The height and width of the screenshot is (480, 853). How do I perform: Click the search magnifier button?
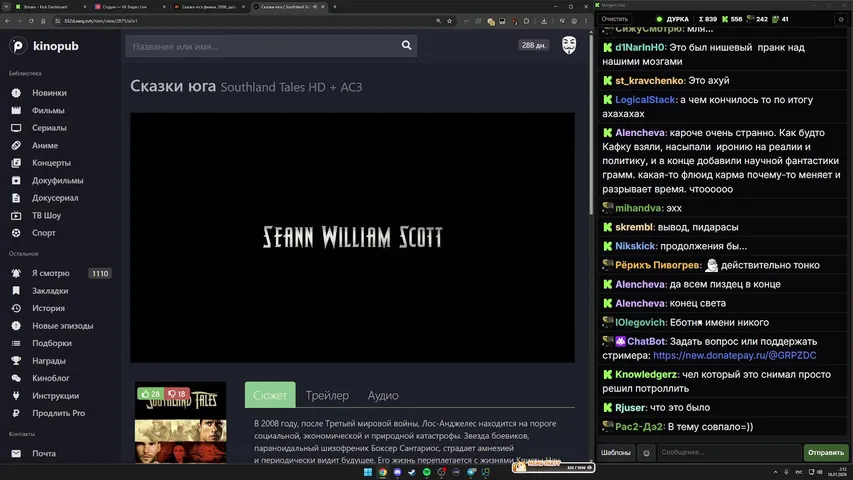tap(406, 46)
